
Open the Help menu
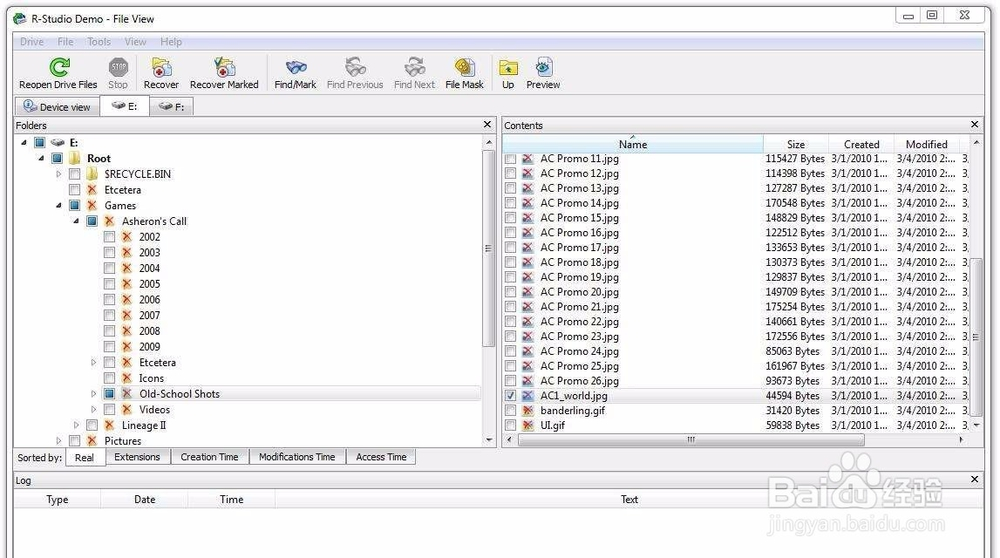pyautogui.click(x=171, y=41)
